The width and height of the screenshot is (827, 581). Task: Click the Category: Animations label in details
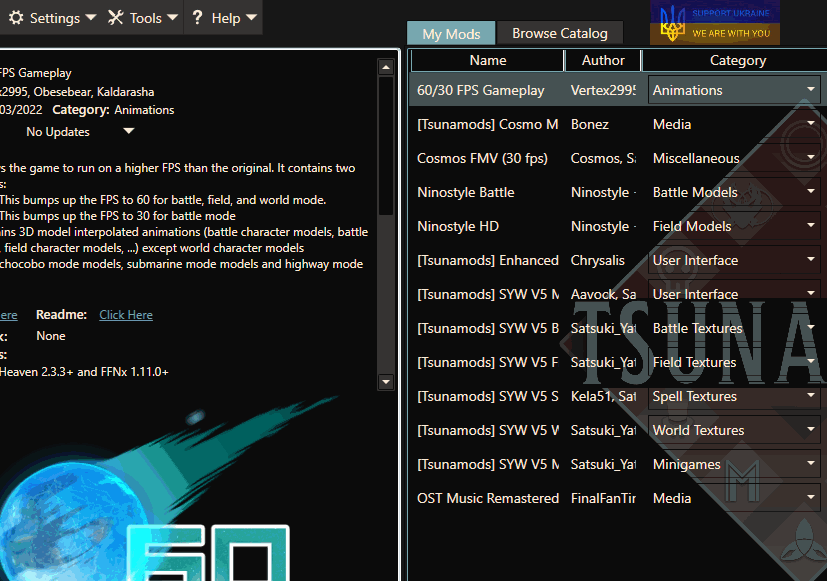point(113,110)
